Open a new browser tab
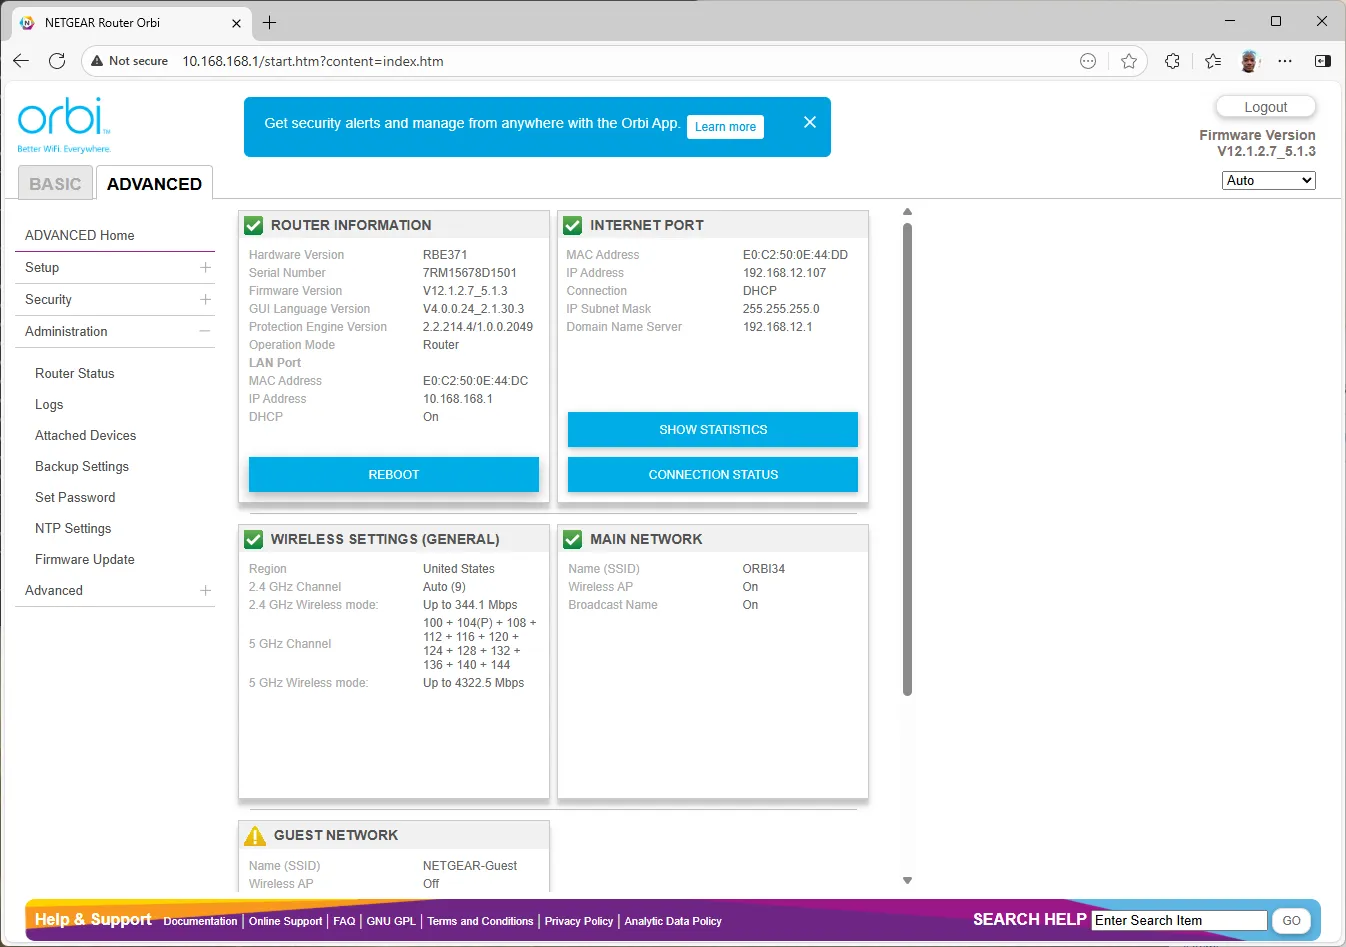 coord(269,22)
